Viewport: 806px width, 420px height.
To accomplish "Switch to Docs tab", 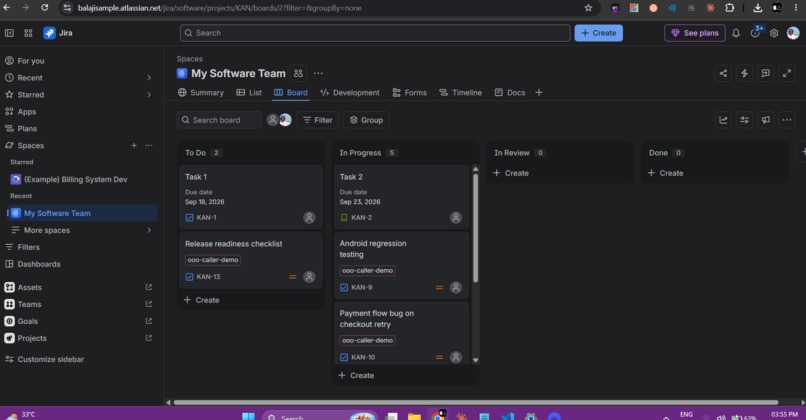I will [510, 93].
